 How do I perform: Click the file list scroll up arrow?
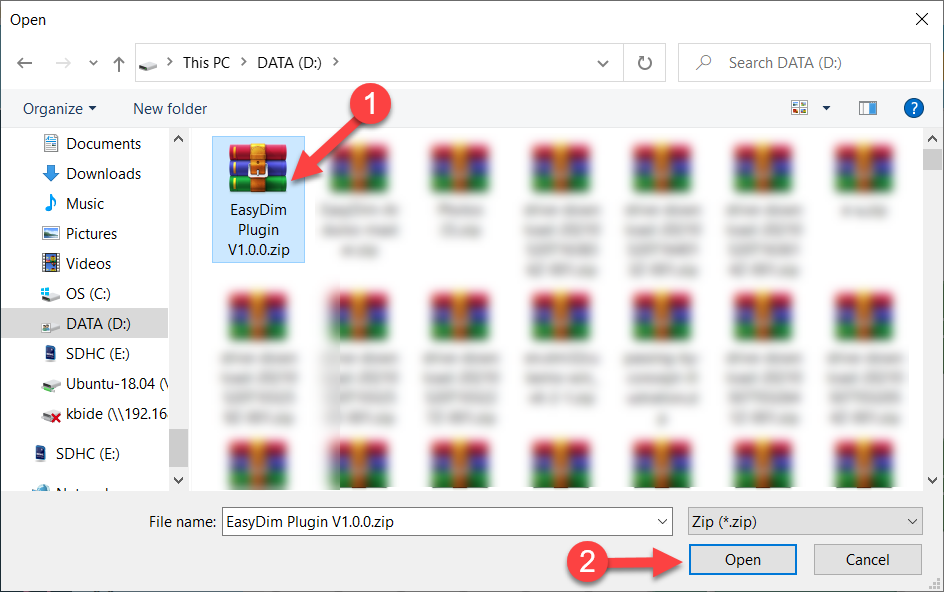[933, 139]
